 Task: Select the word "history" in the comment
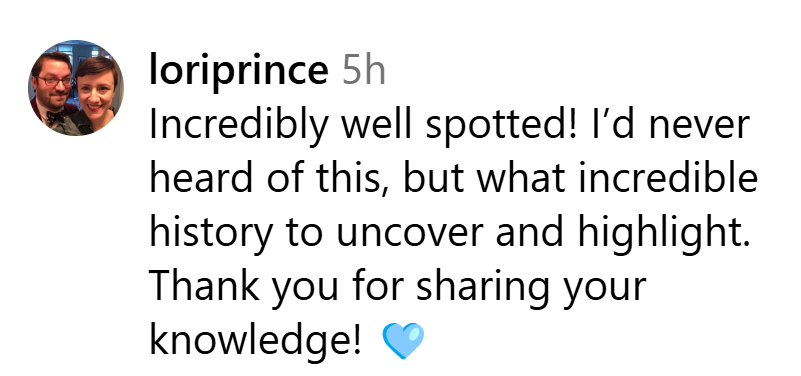(211, 233)
